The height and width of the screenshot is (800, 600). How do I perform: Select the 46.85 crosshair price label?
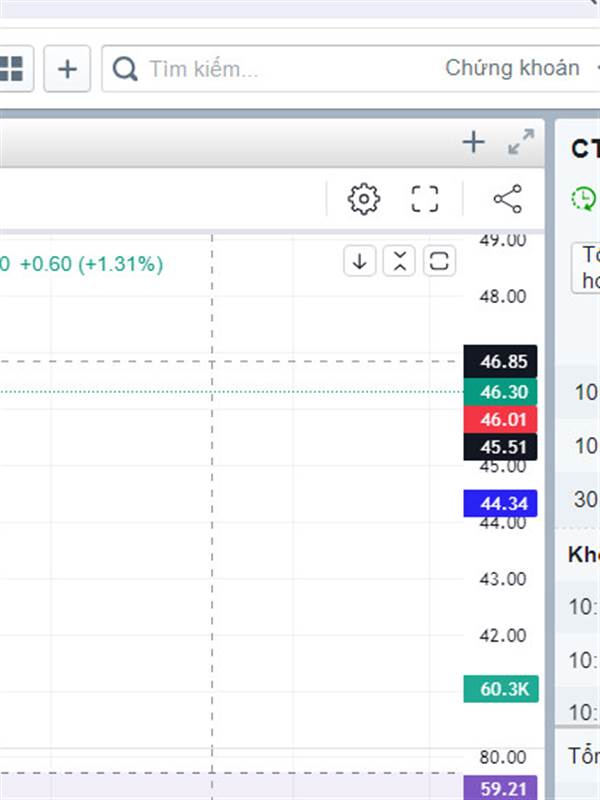pyautogui.click(x=501, y=362)
